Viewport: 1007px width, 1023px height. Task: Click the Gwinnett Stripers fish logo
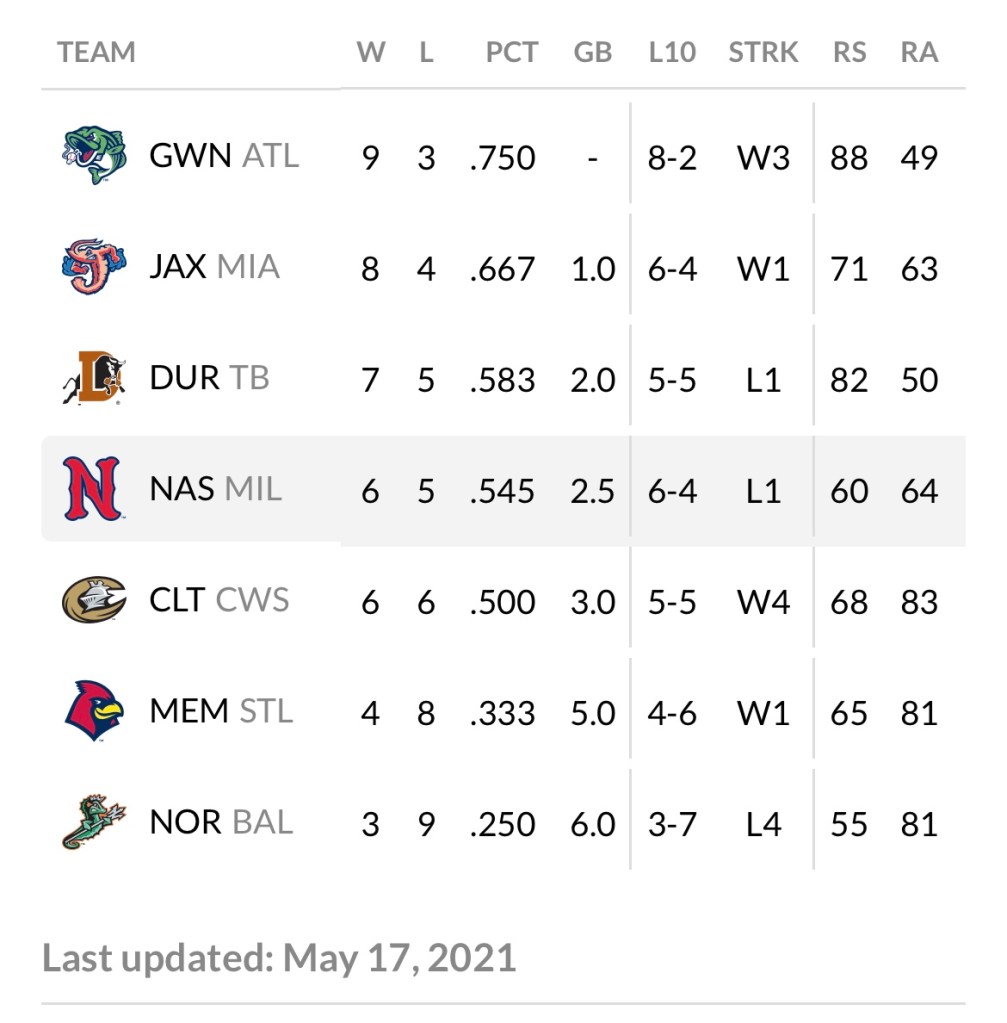(x=94, y=155)
